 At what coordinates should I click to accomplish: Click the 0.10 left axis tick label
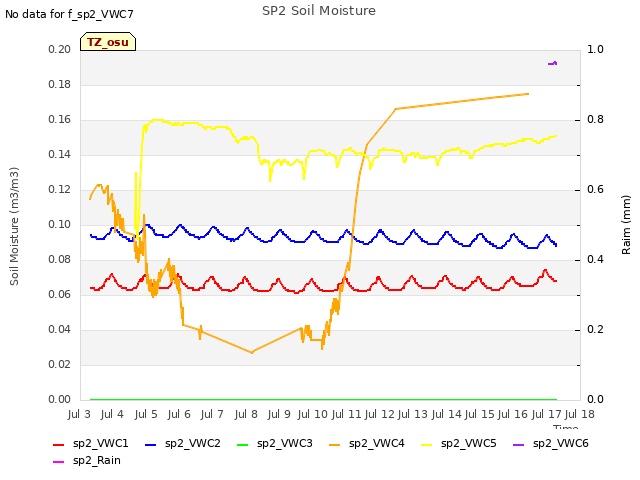[60, 224]
